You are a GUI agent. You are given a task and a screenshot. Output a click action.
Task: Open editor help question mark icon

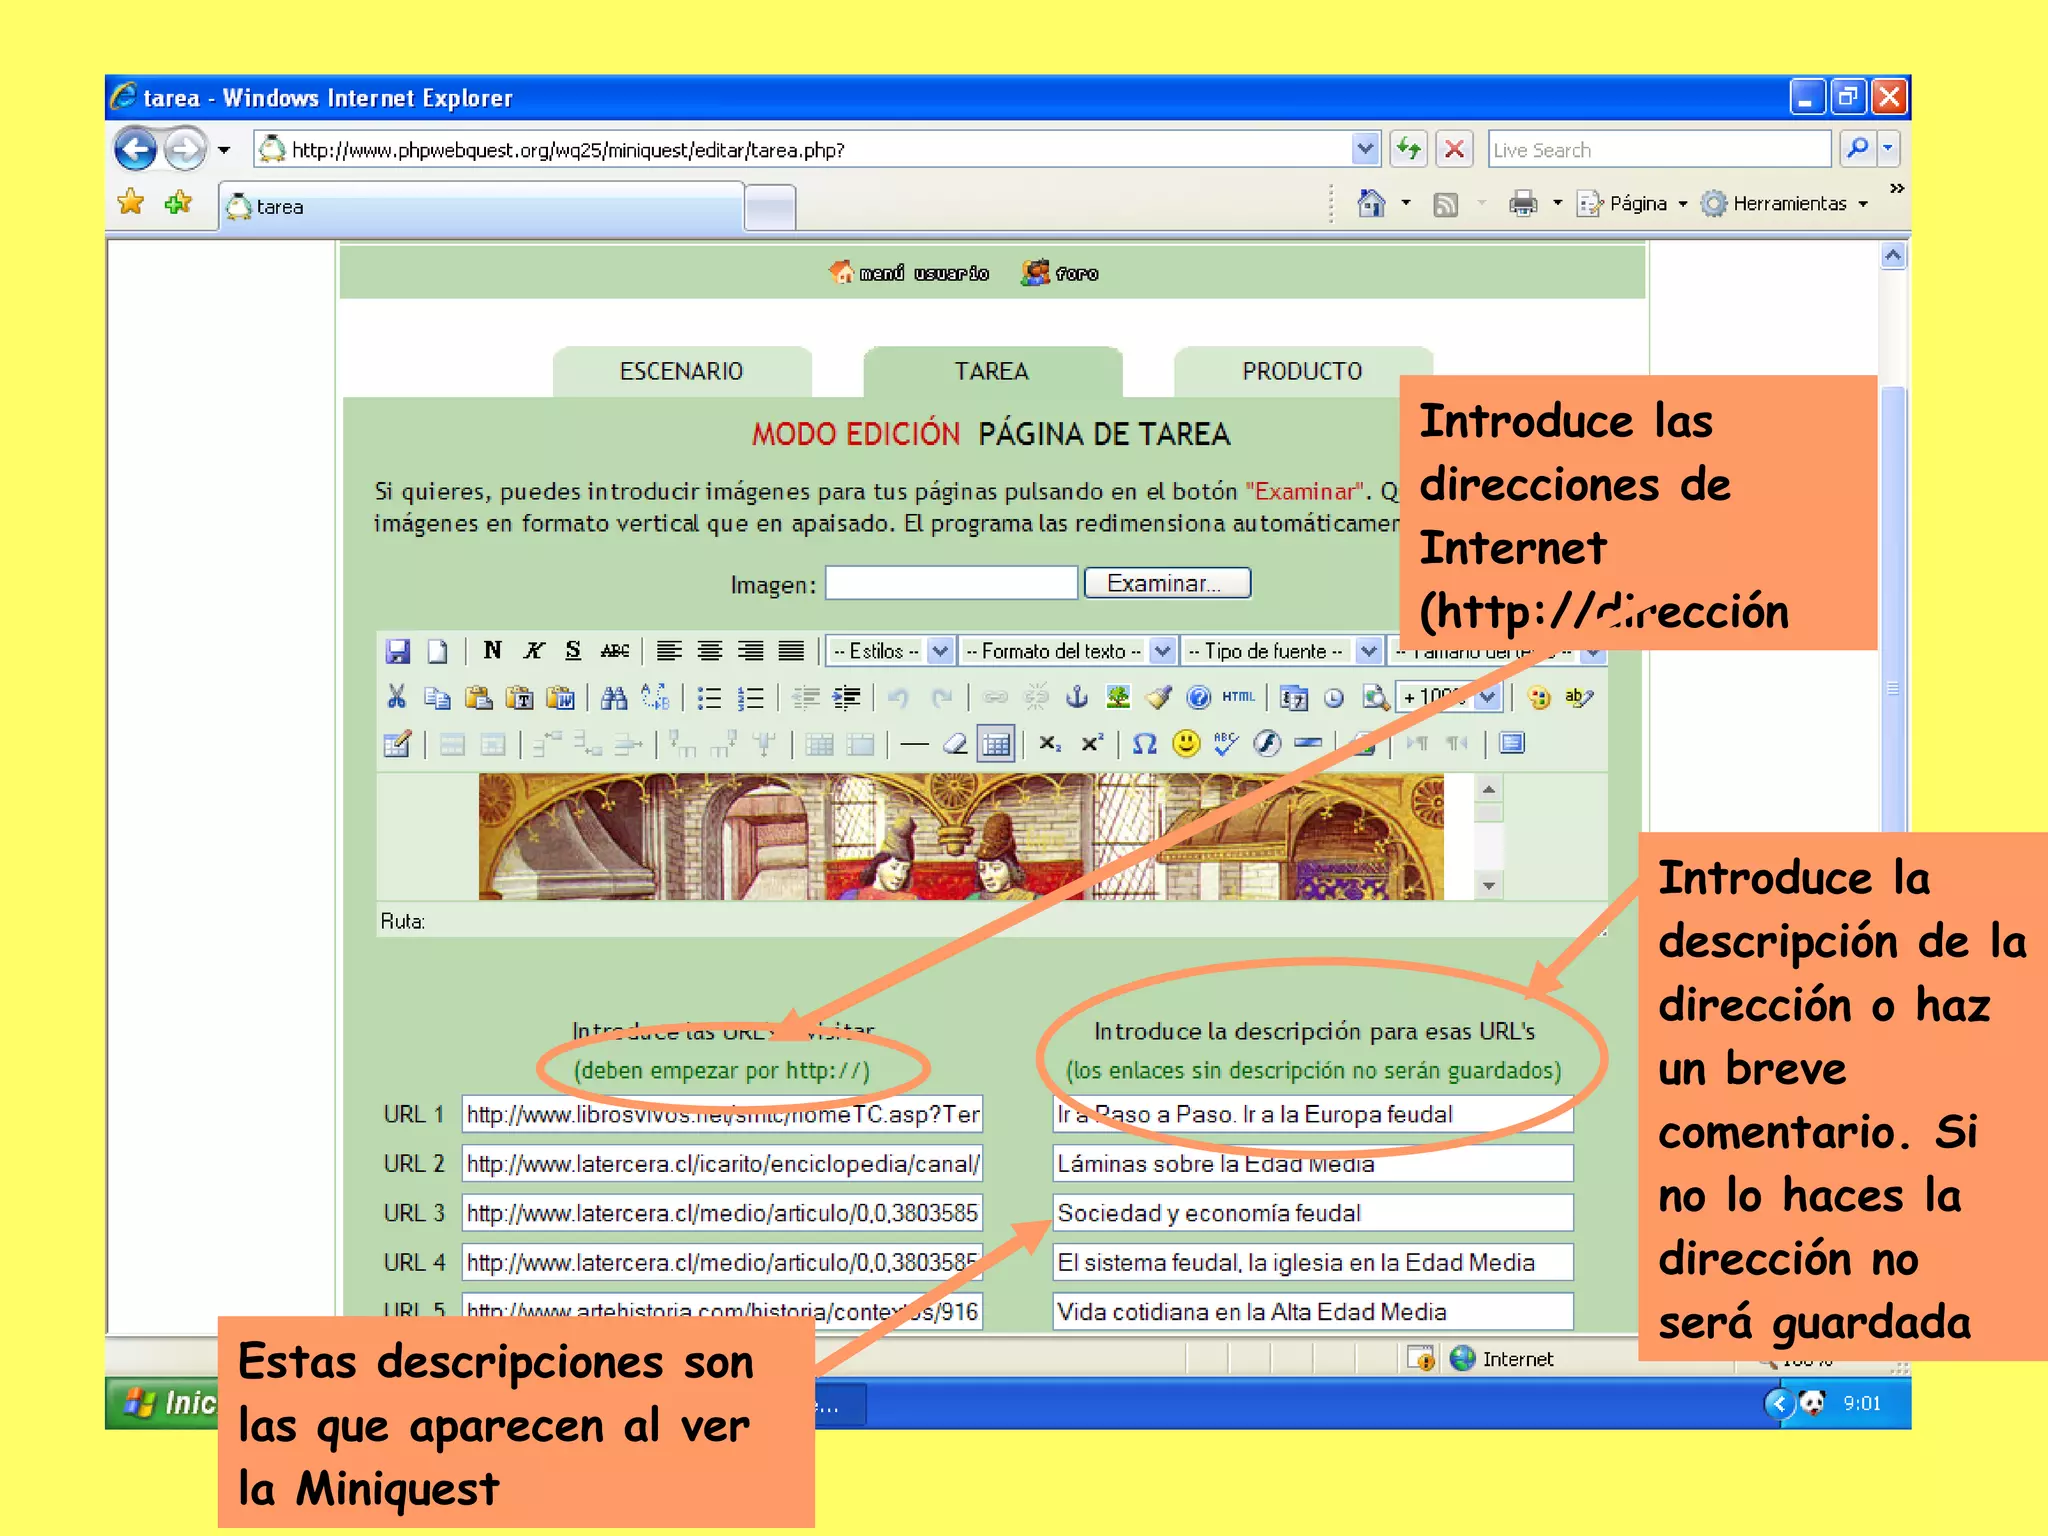click(x=1198, y=697)
